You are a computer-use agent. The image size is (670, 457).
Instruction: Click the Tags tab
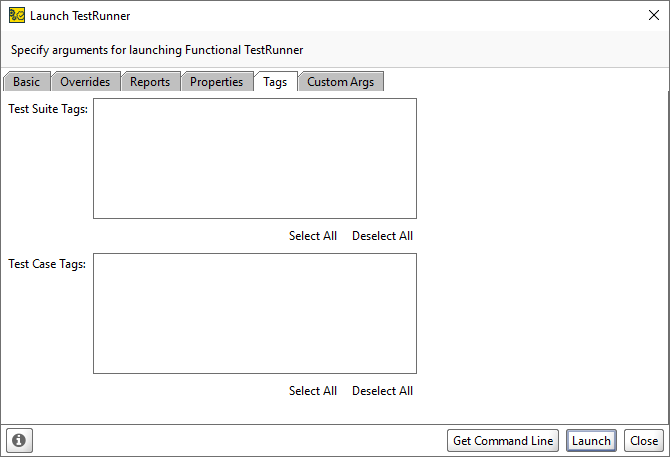point(275,82)
